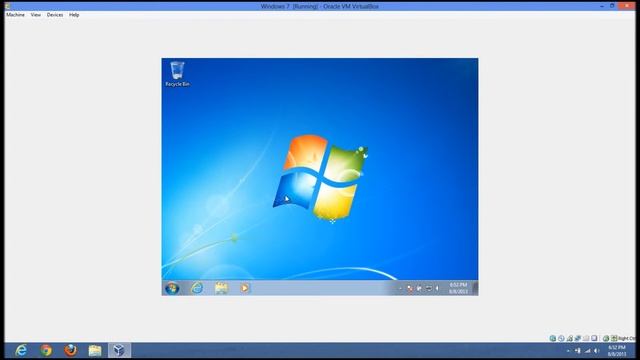
Task: Click the hard disk activity indicator
Action: point(553,338)
